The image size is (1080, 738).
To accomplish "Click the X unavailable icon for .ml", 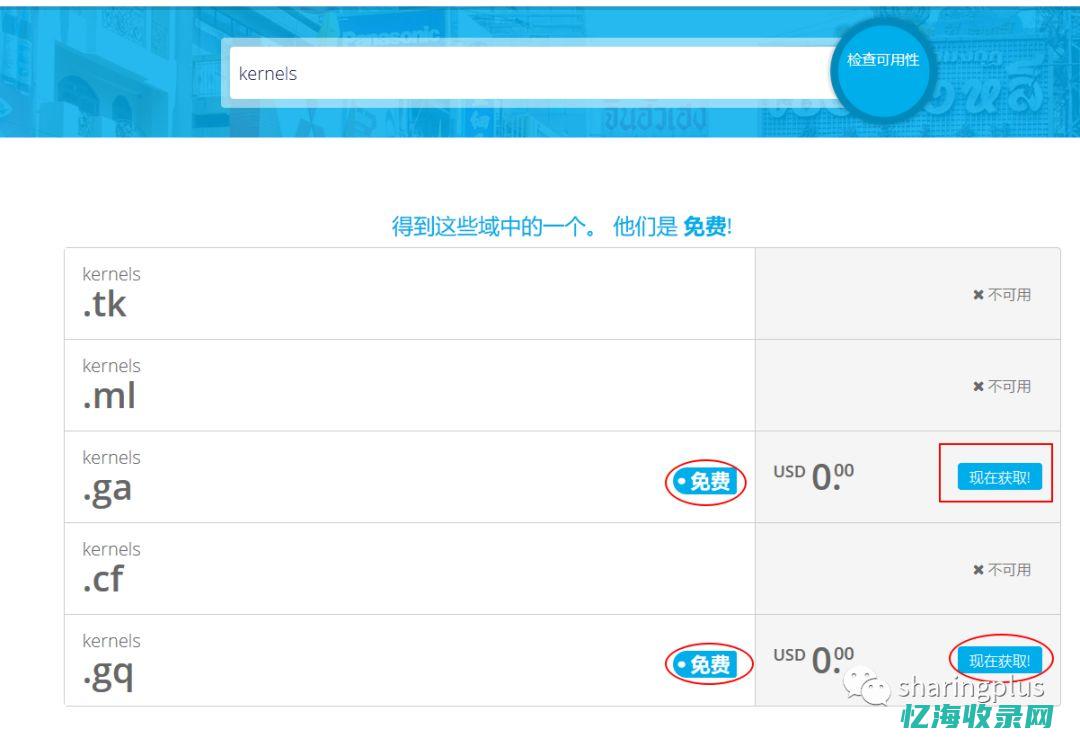I will pos(978,387).
